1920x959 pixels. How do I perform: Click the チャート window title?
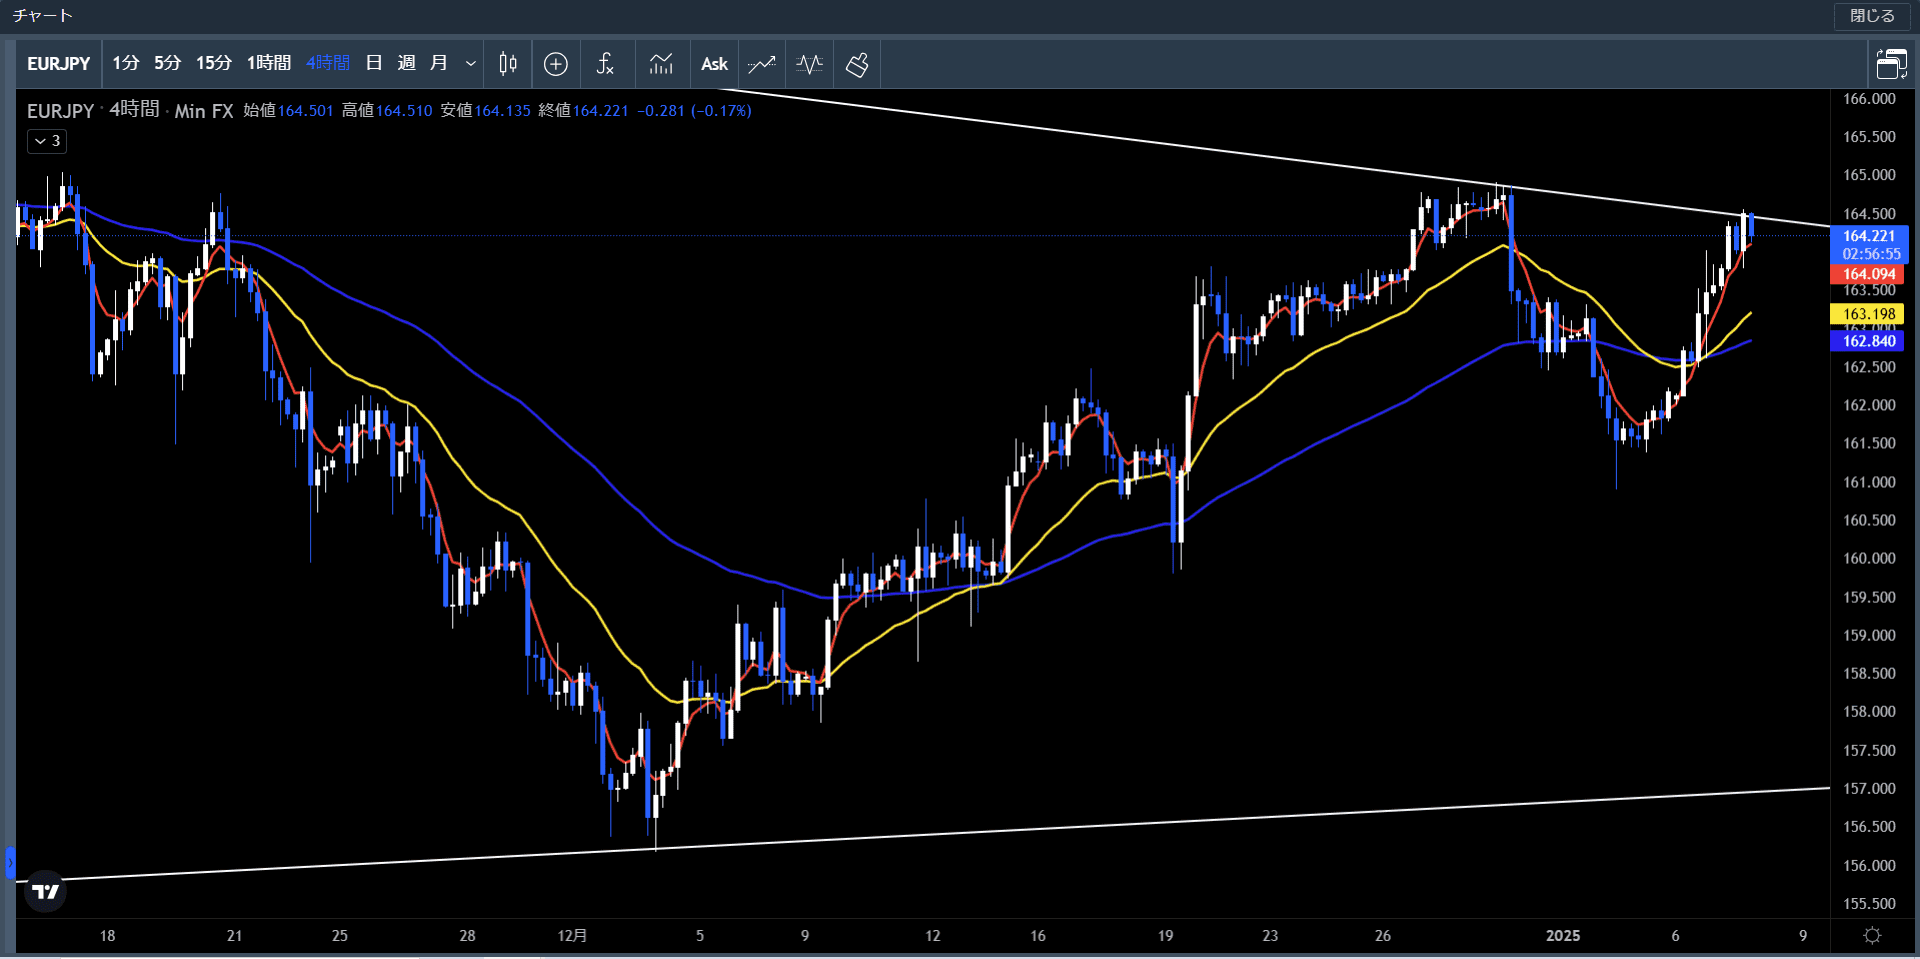(42, 16)
